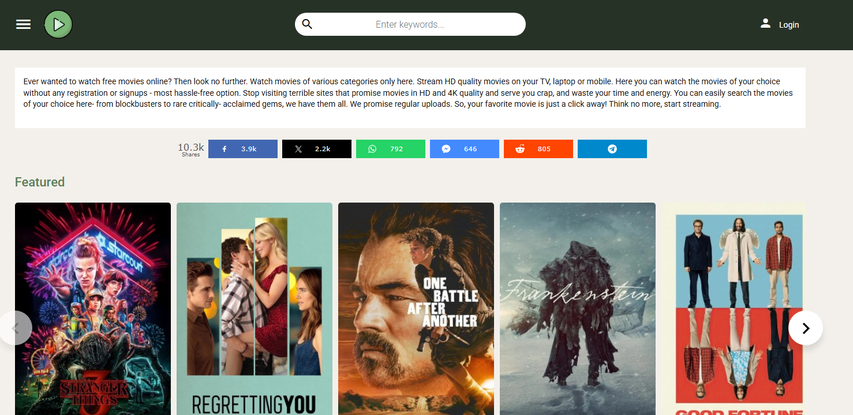This screenshot has height=415, width=853.
Task: Click the green play logo
Action: pyautogui.click(x=58, y=24)
